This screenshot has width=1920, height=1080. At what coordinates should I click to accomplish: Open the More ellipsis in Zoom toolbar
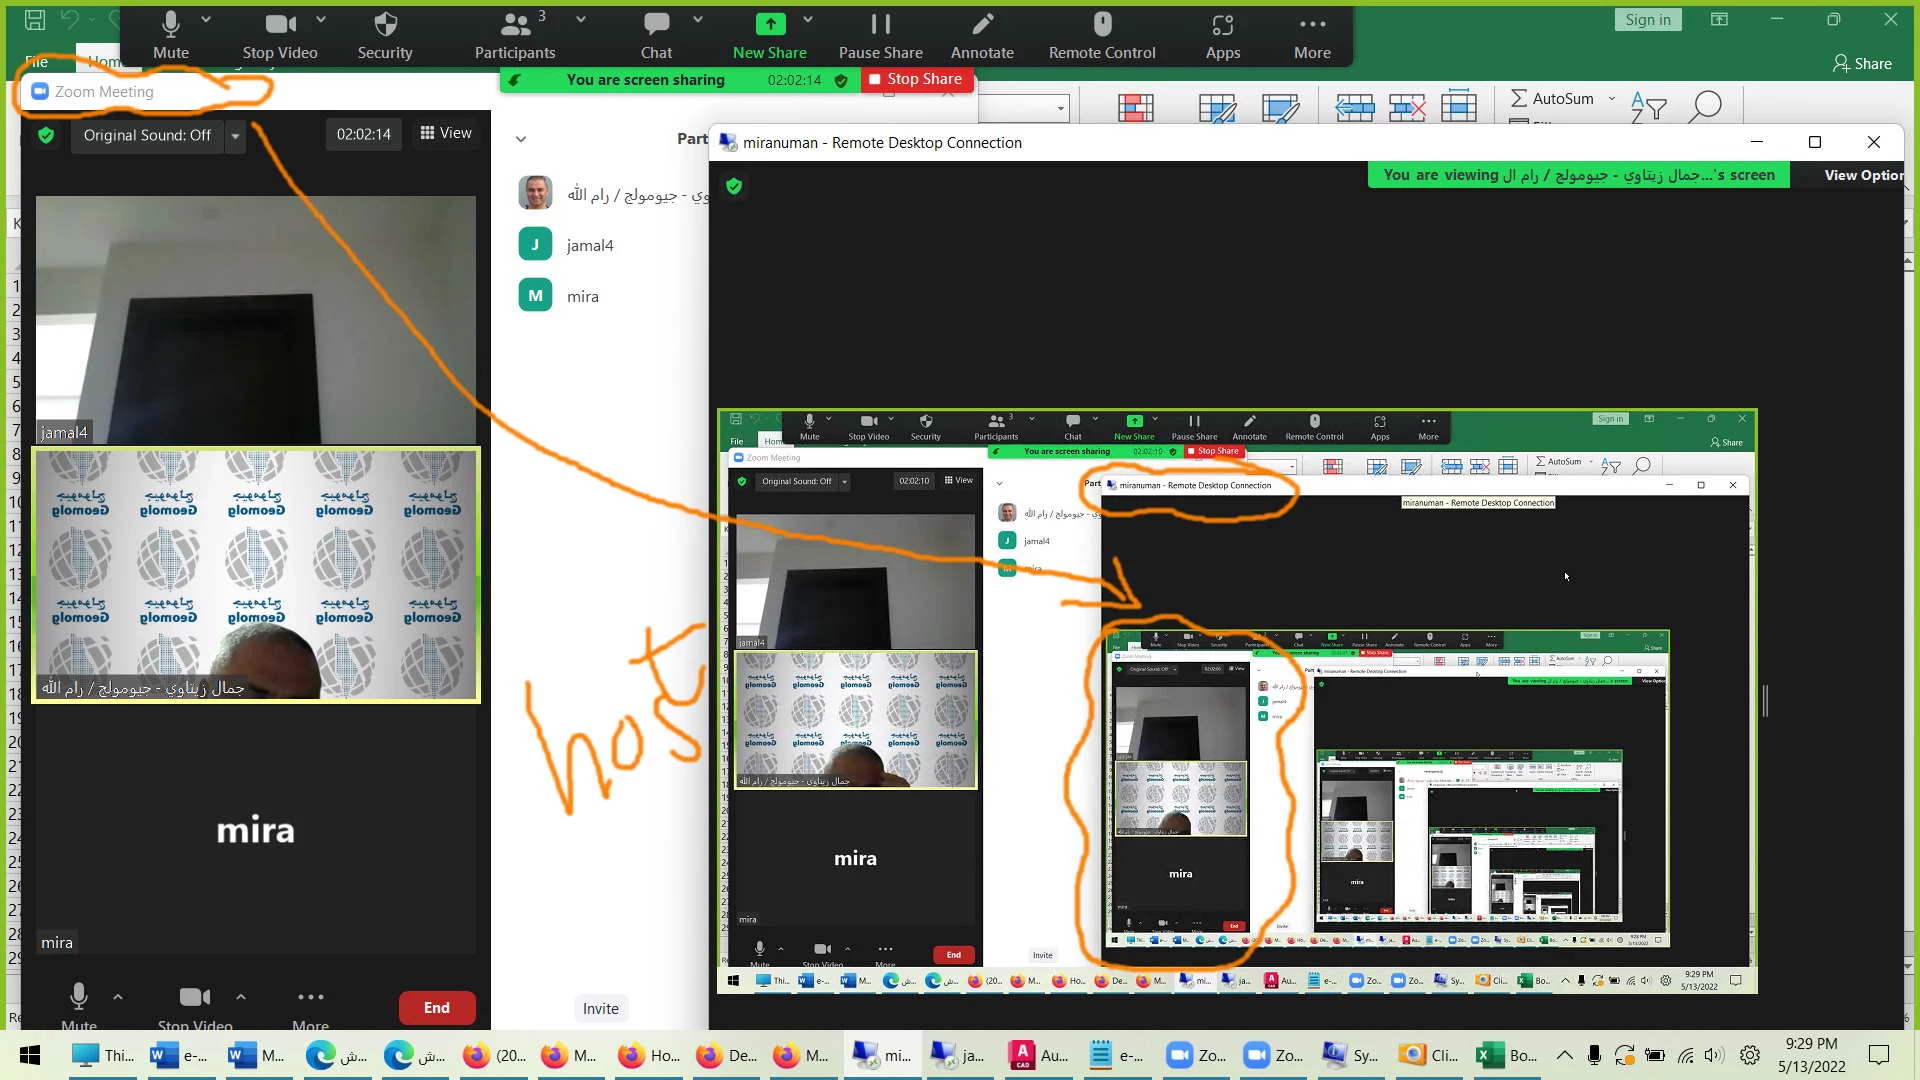(1312, 25)
